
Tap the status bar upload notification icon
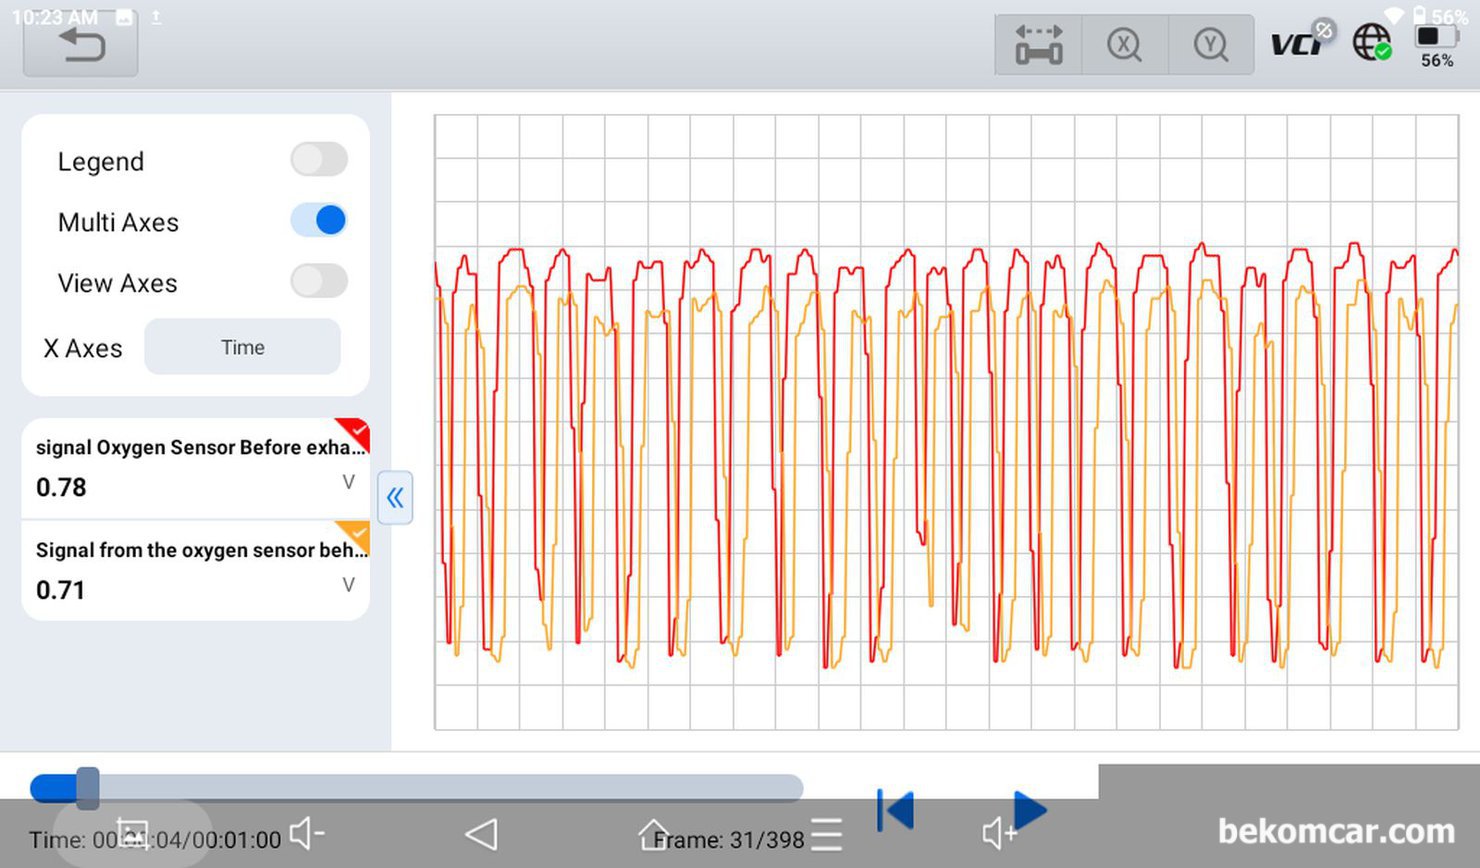tap(156, 17)
